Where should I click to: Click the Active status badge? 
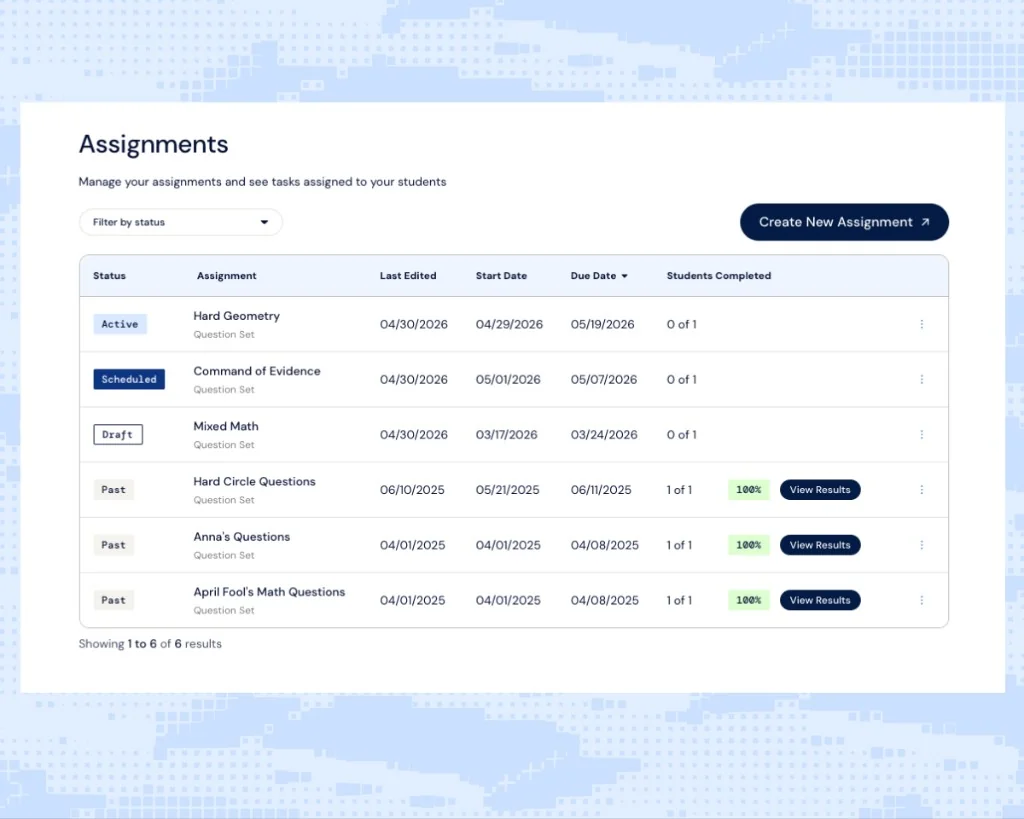(120, 324)
